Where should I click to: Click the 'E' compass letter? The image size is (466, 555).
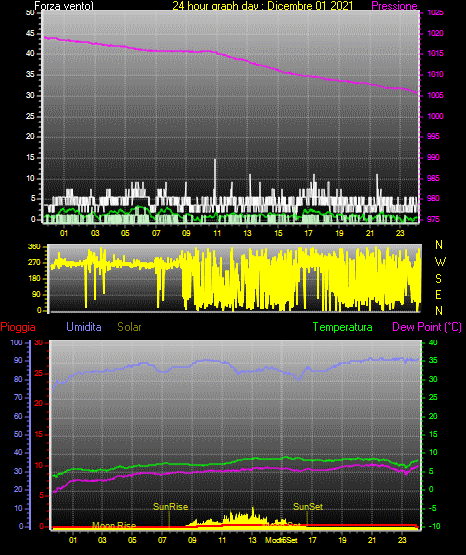438,294
